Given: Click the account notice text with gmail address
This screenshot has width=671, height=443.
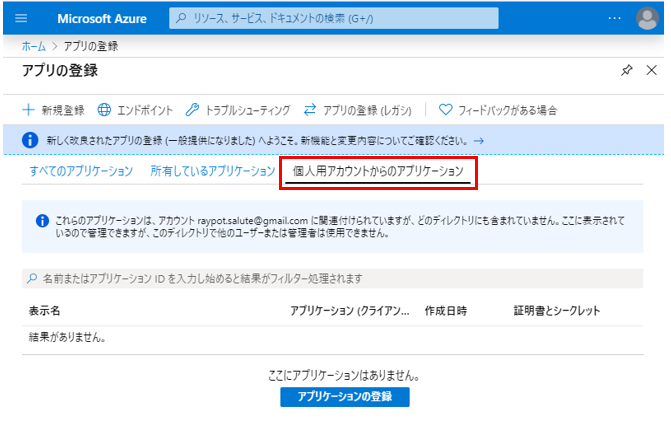Looking at the screenshot, I should pos(340,227).
